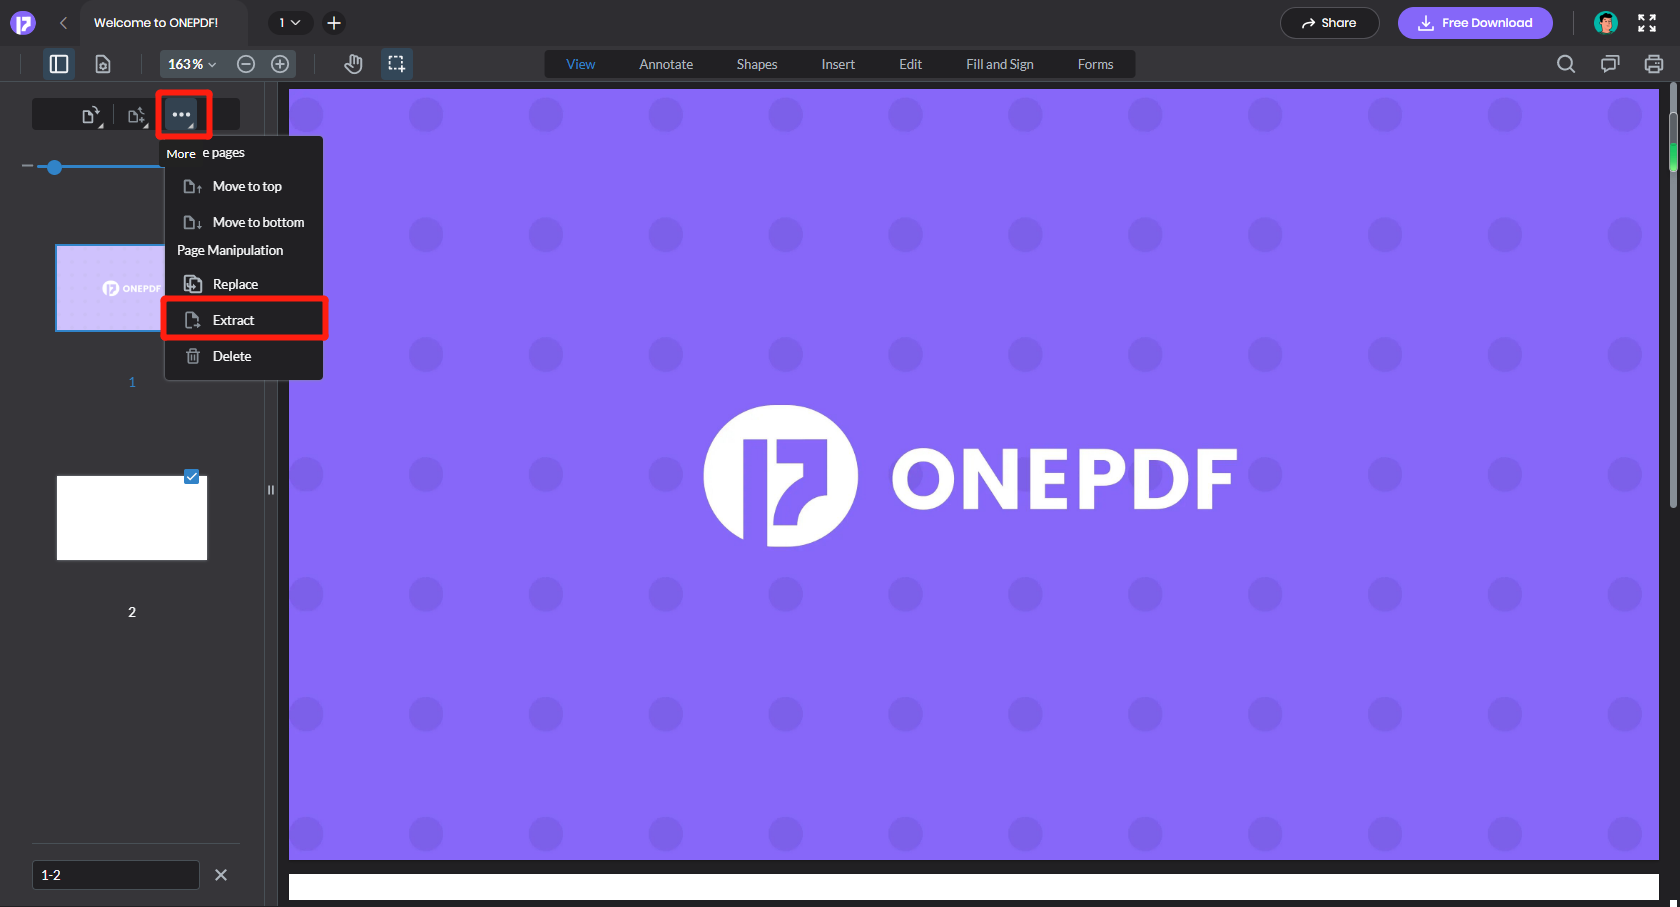The image size is (1680, 907).
Task: Click the More three-dots pages button
Action: click(x=182, y=115)
